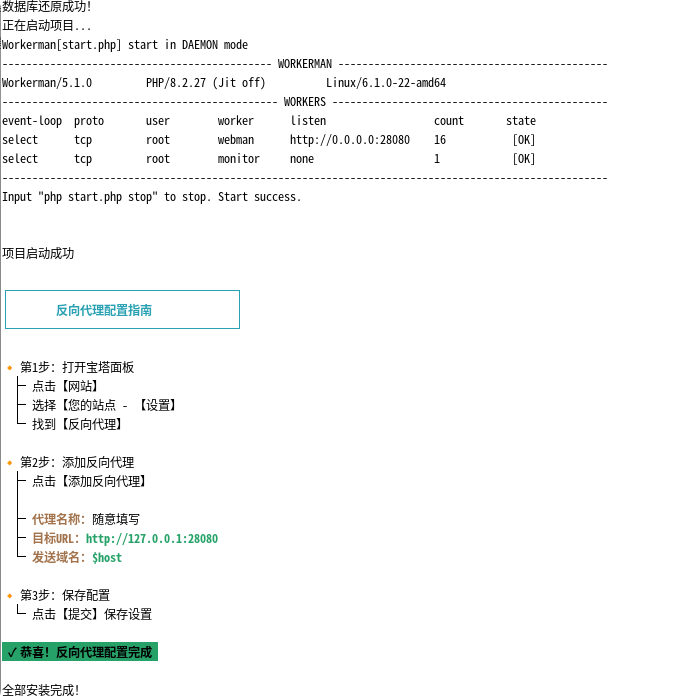Click the event-loop column header

point(32,121)
